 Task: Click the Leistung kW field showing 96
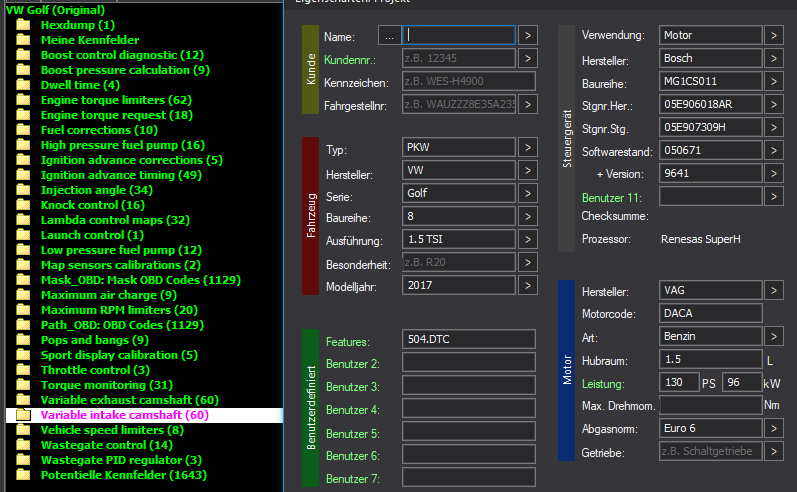[x=742, y=382]
